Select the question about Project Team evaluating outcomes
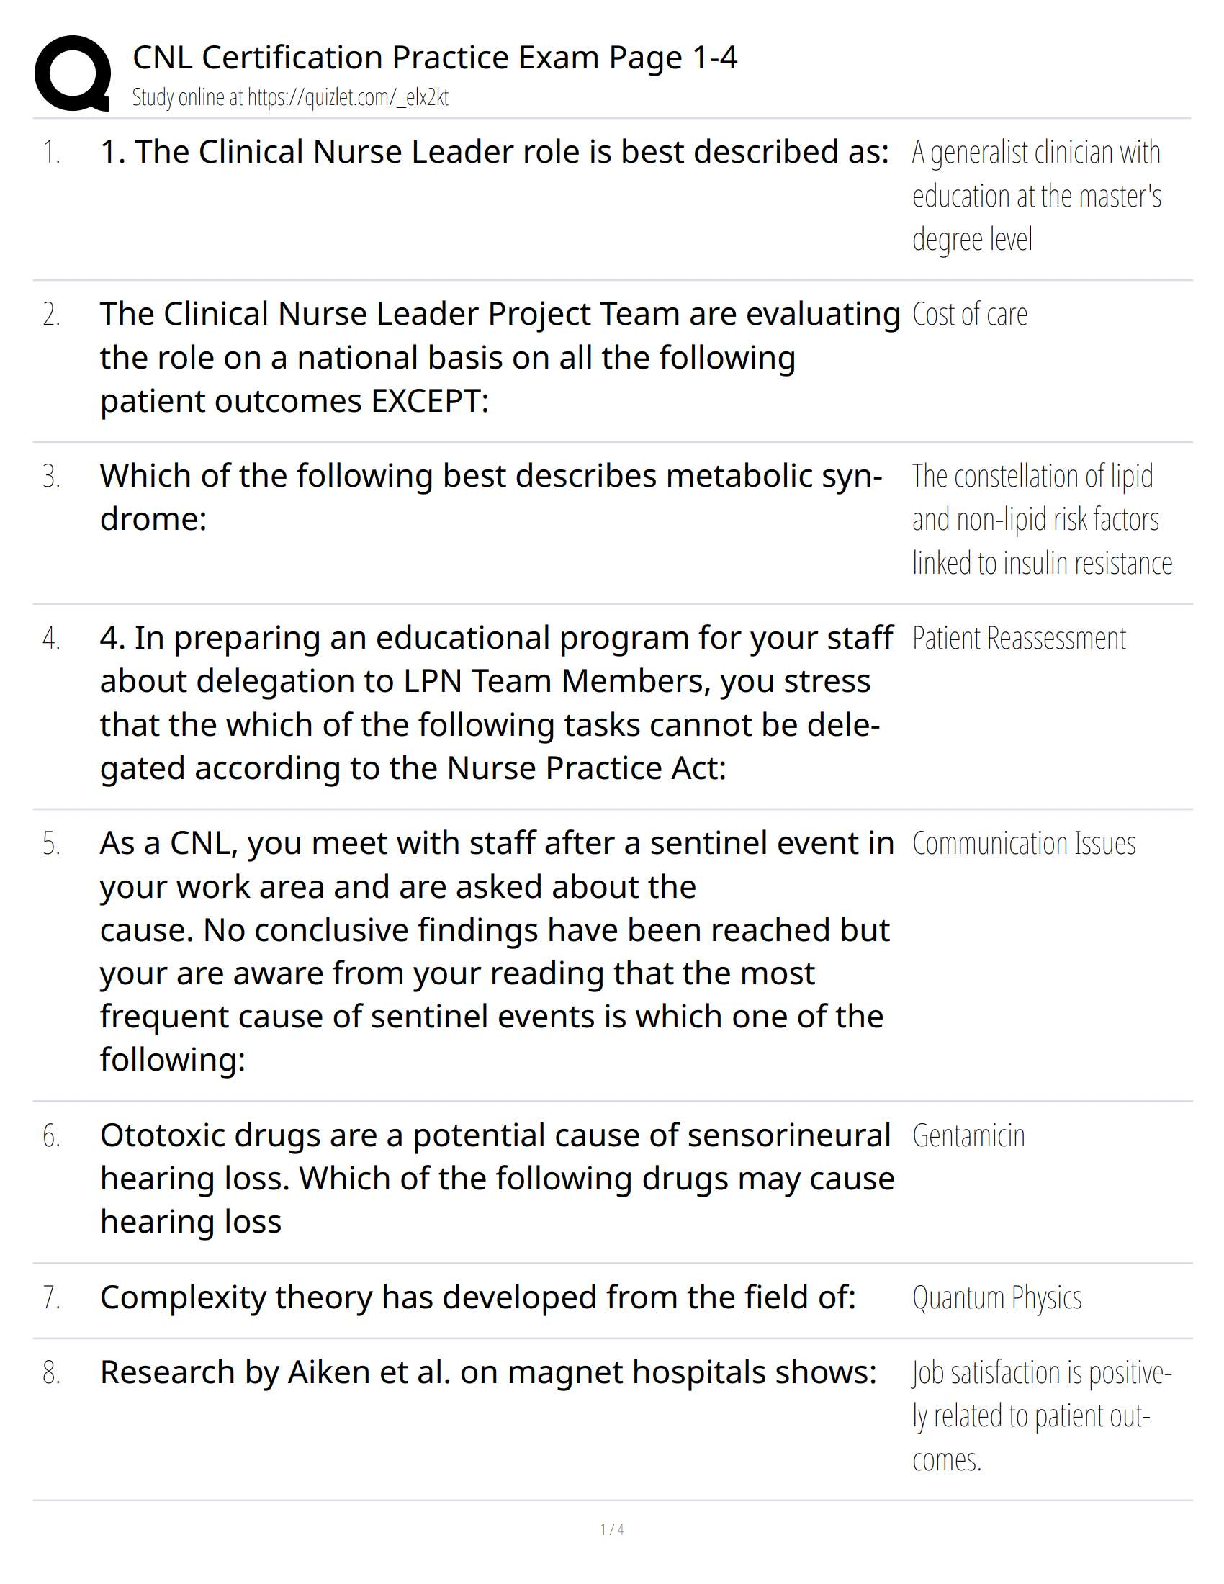This screenshot has height=1584, width=1224. coord(499,357)
